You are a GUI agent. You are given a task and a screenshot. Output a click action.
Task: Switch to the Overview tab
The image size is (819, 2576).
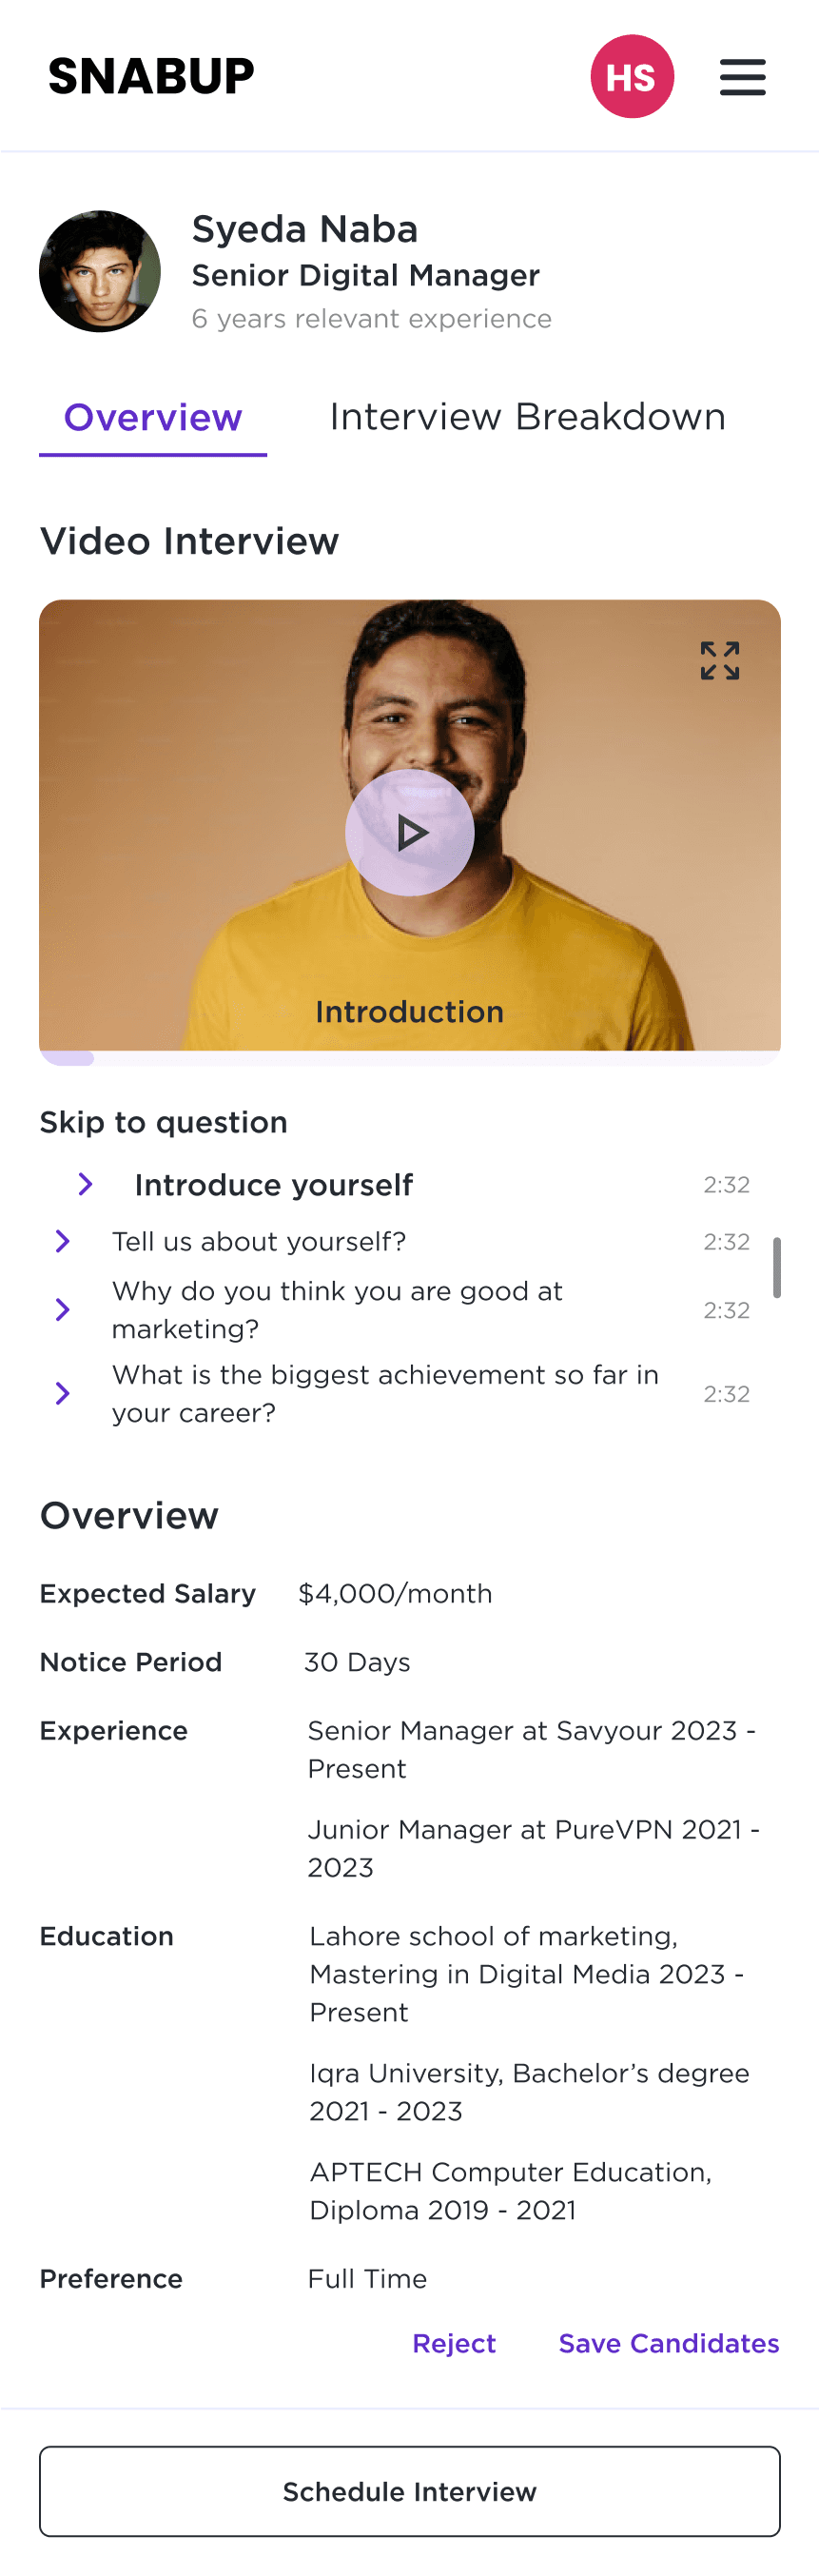pyautogui.click(x=153, y=418)
